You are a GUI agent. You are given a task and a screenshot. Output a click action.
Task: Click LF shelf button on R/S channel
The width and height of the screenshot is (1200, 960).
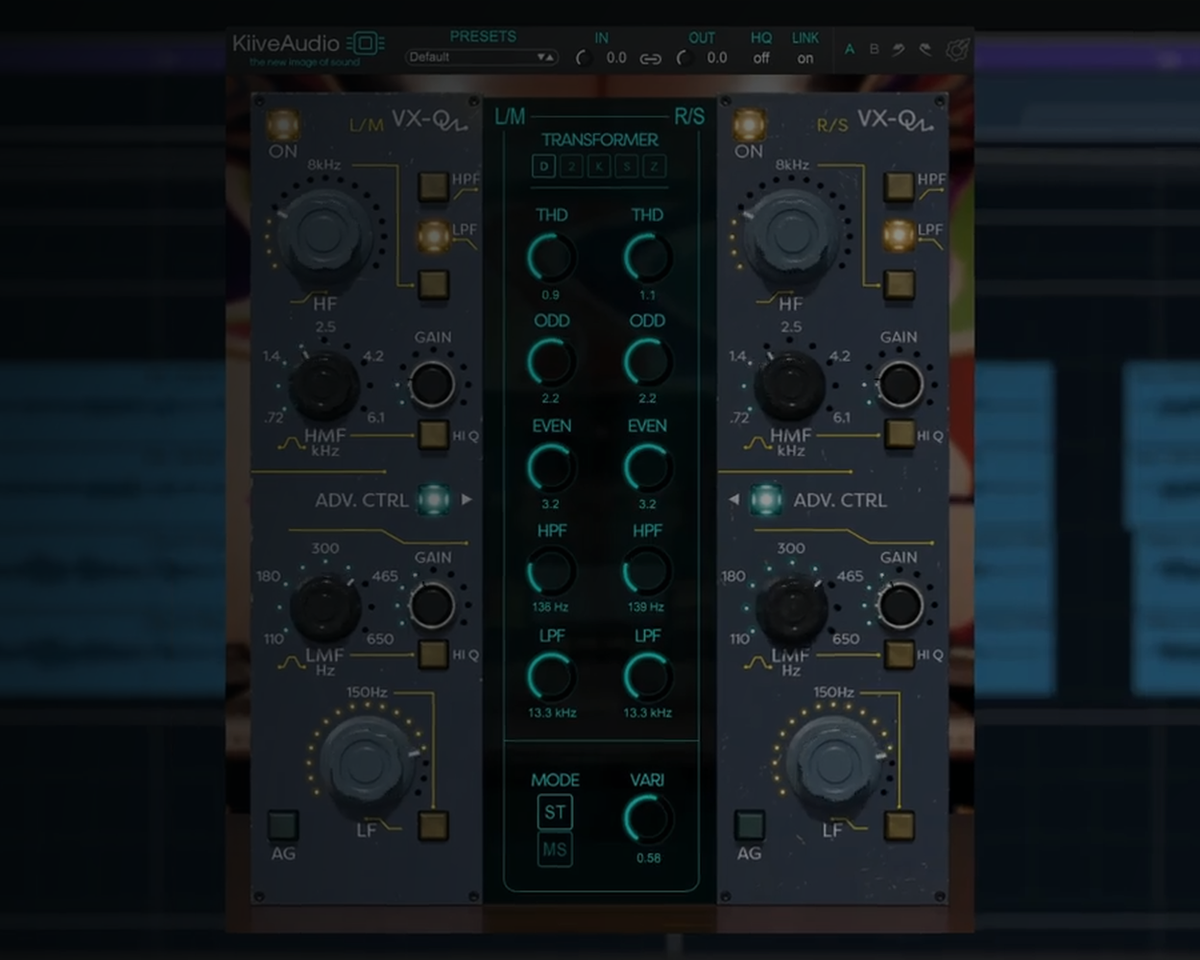[899, 826]
